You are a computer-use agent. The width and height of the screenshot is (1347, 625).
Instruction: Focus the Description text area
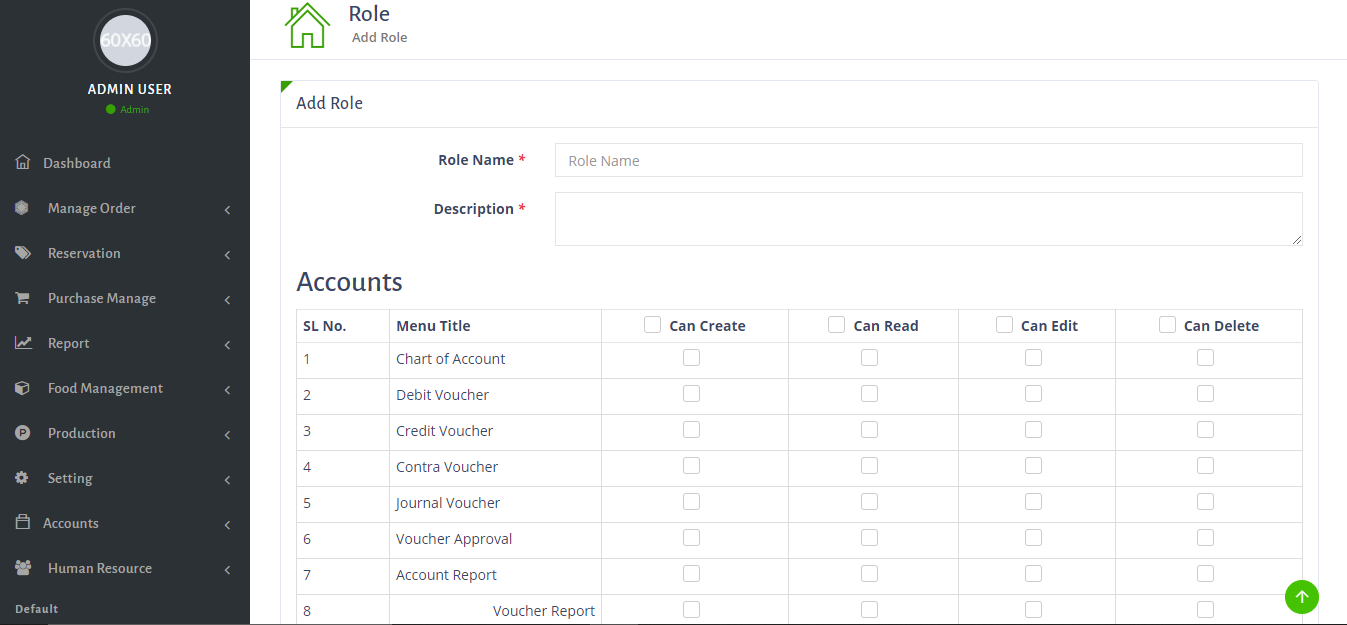pyautogui.click(x=928, y=219)
